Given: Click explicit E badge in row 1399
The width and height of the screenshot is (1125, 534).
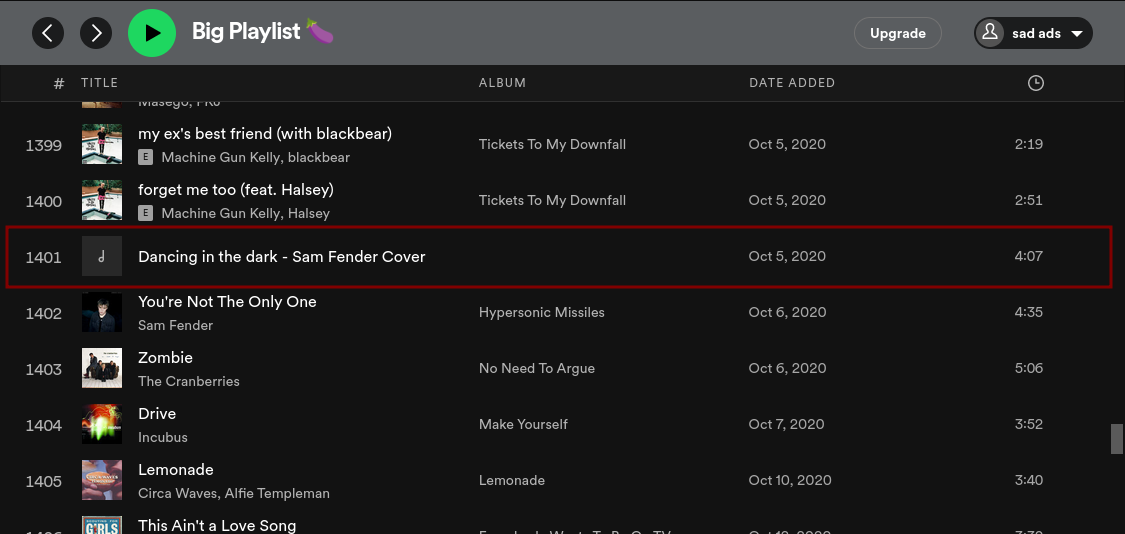Looking at the screenshot, I should (x=146, y=157).
